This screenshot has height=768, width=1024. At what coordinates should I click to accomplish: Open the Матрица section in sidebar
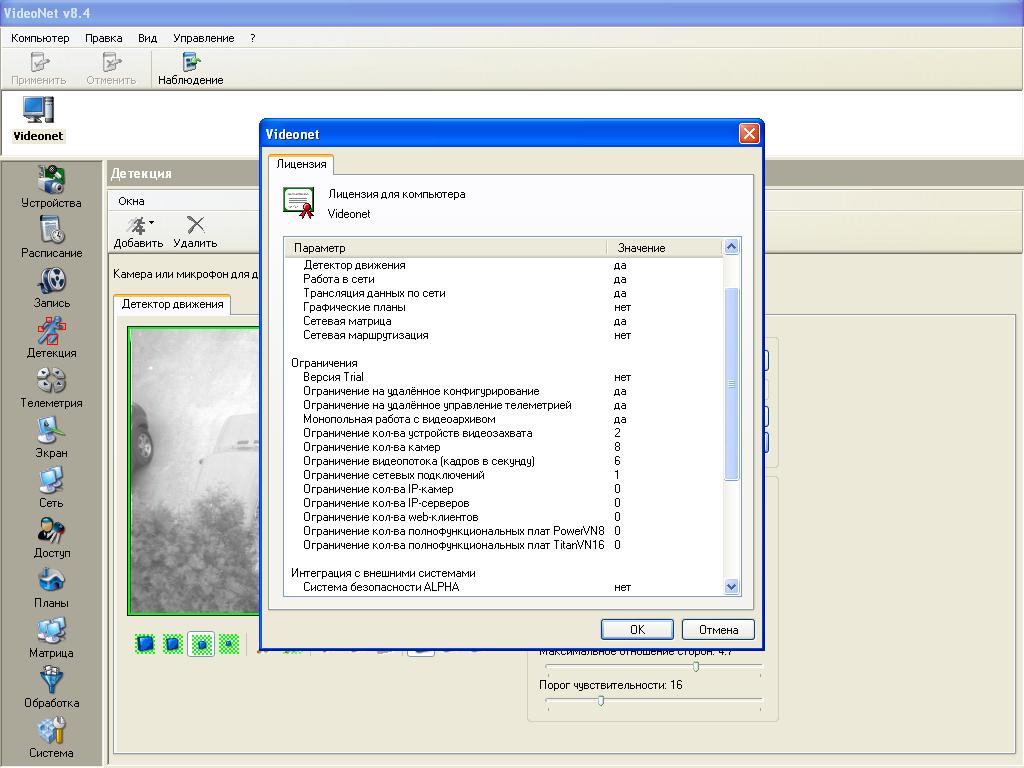coord(51,638)
